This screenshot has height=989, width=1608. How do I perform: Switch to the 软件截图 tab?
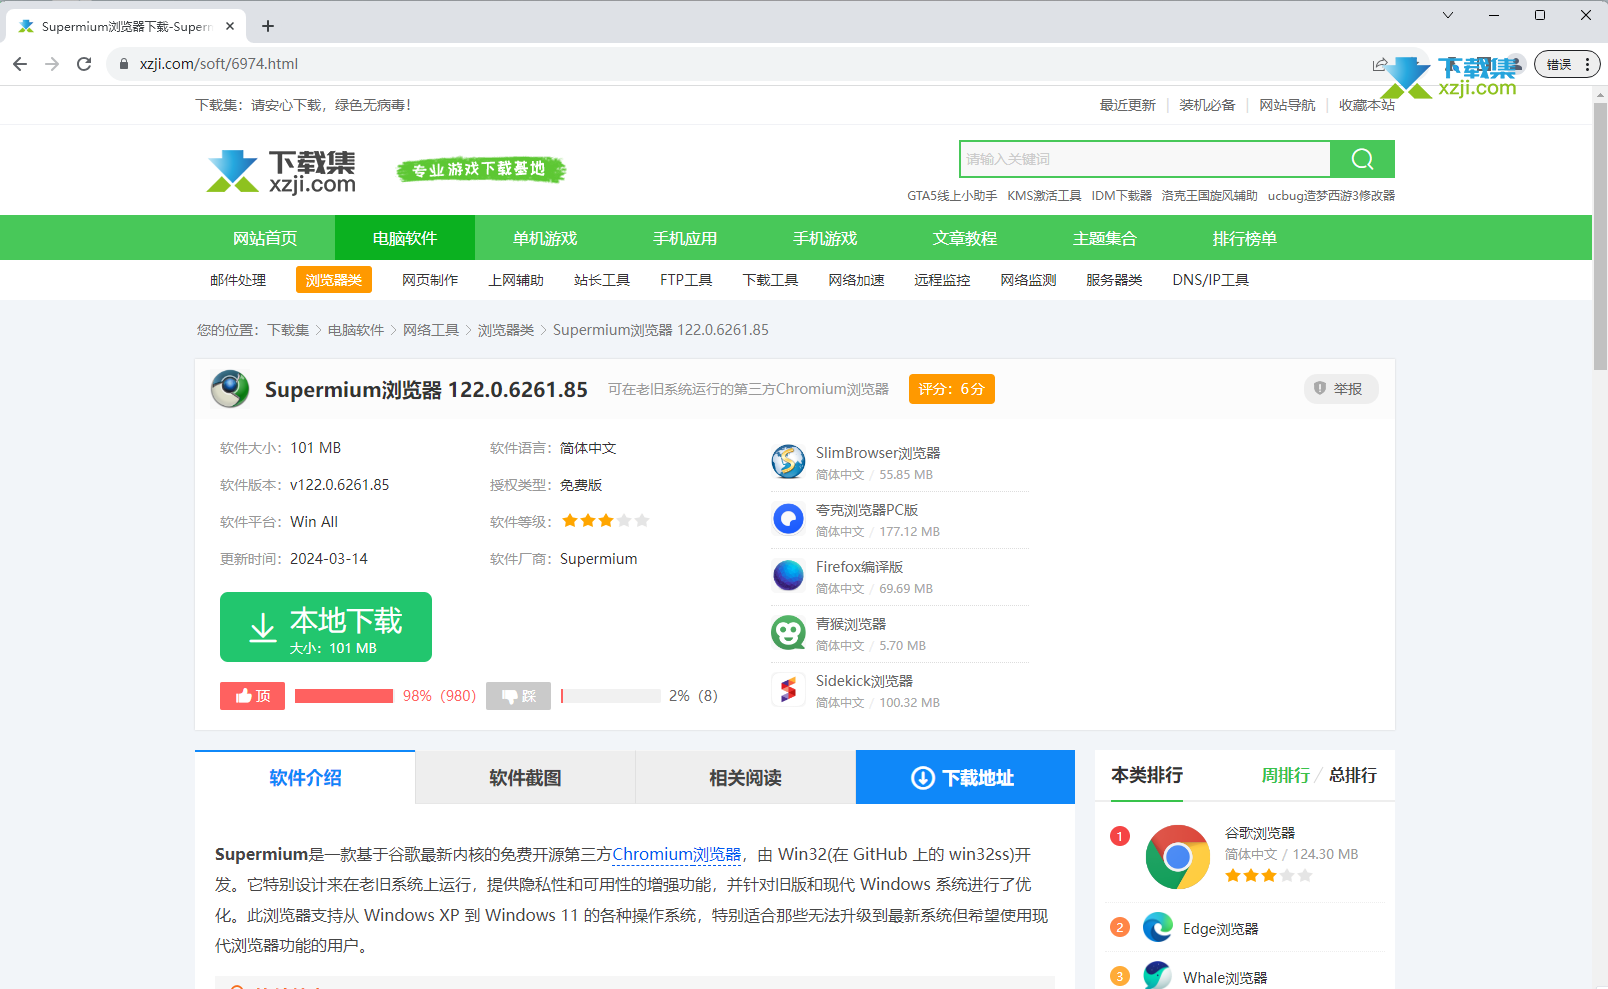525,777
